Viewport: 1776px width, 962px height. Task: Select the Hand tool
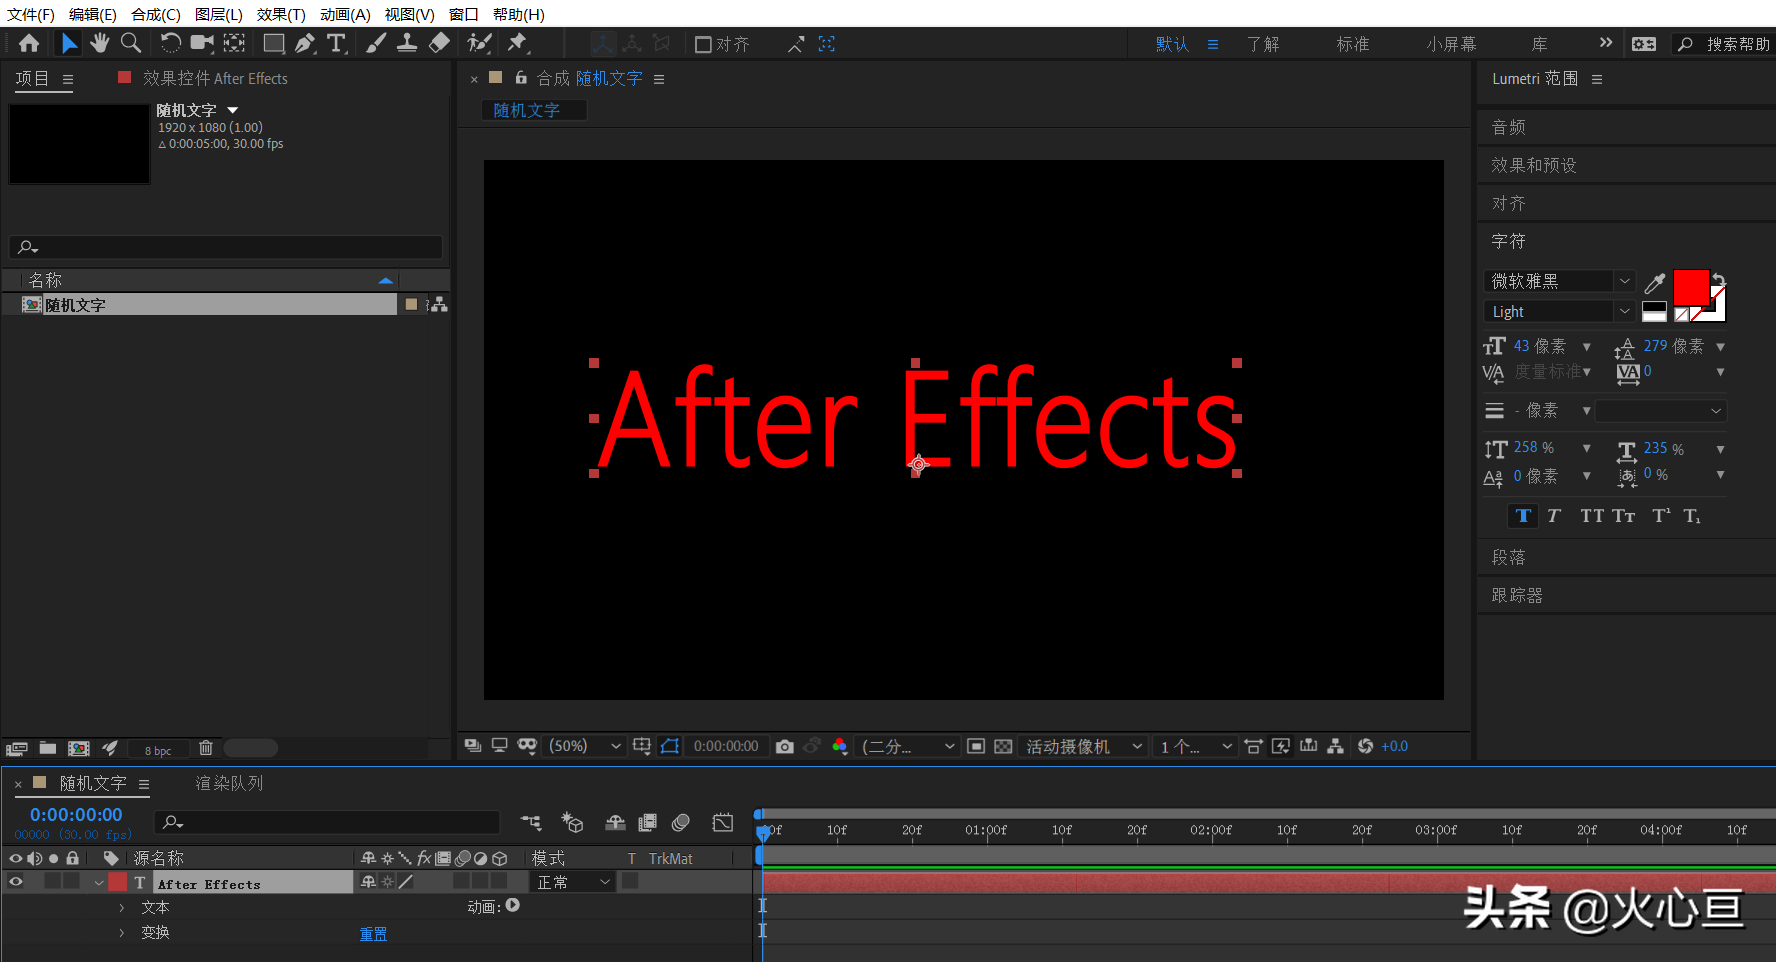[99, 43]
